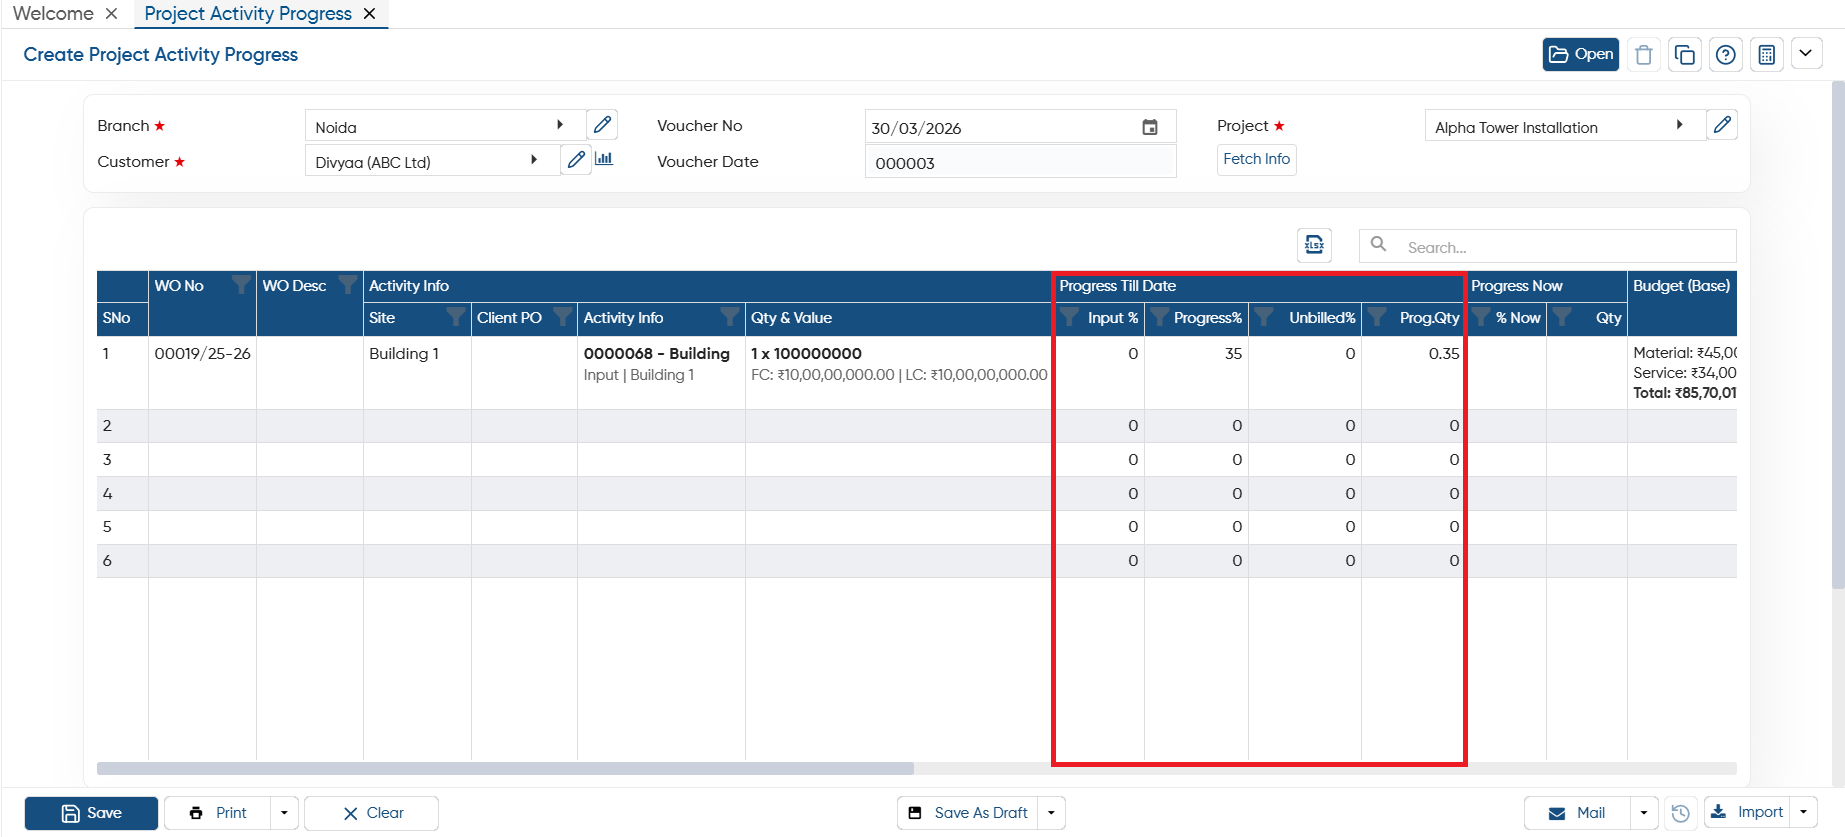This screenshot has height=837, width=1845.
Task: Click the Save button
Action: pyautogui.click(x=91, y=813)
